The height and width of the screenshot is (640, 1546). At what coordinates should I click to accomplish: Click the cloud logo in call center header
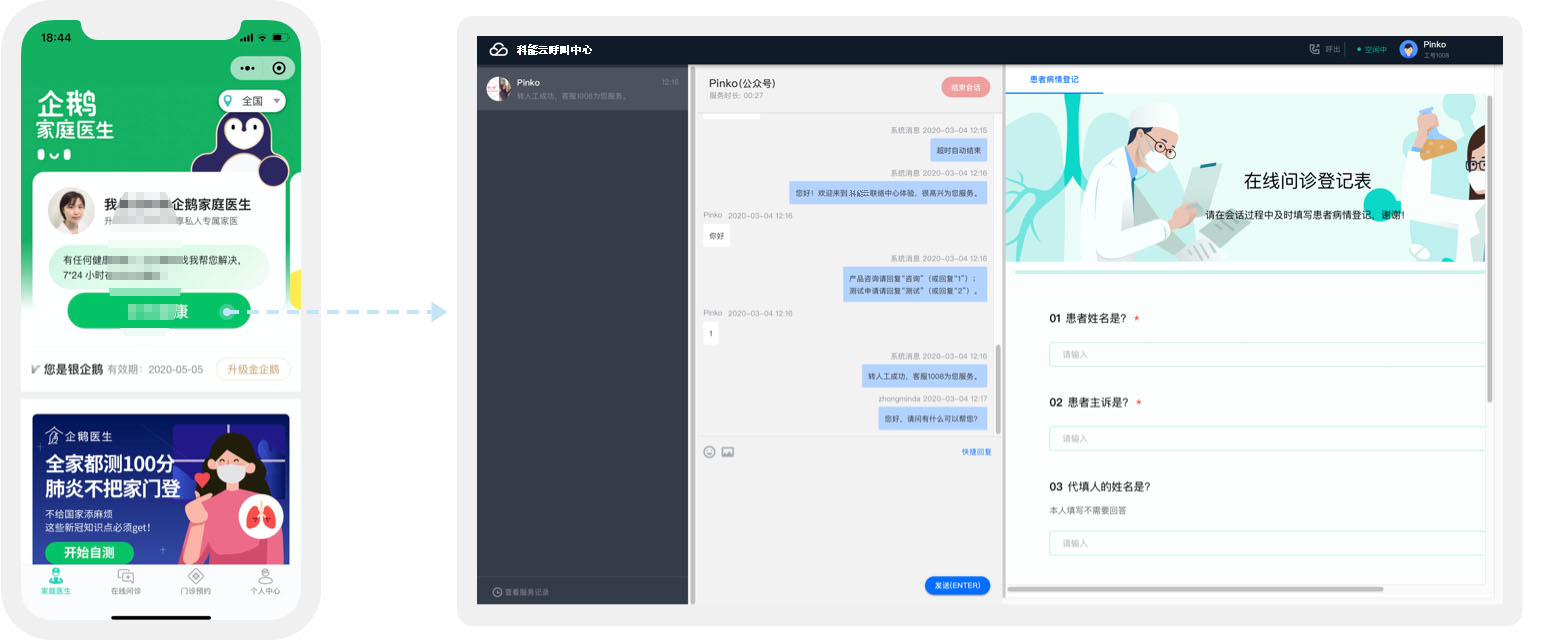coord(498,49)
